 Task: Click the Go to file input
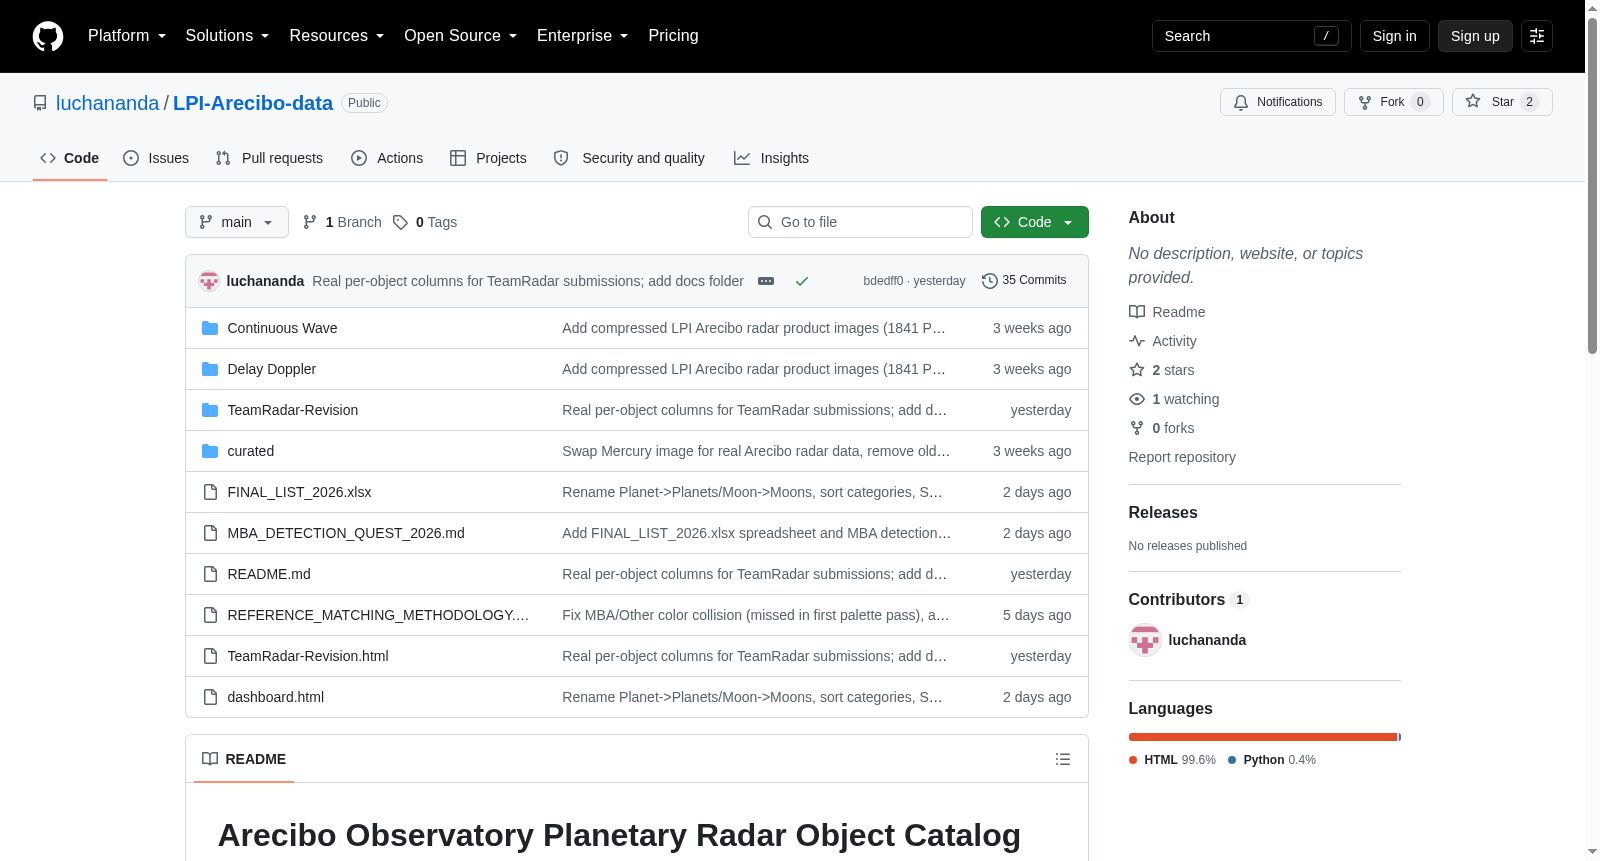[860, 222]
